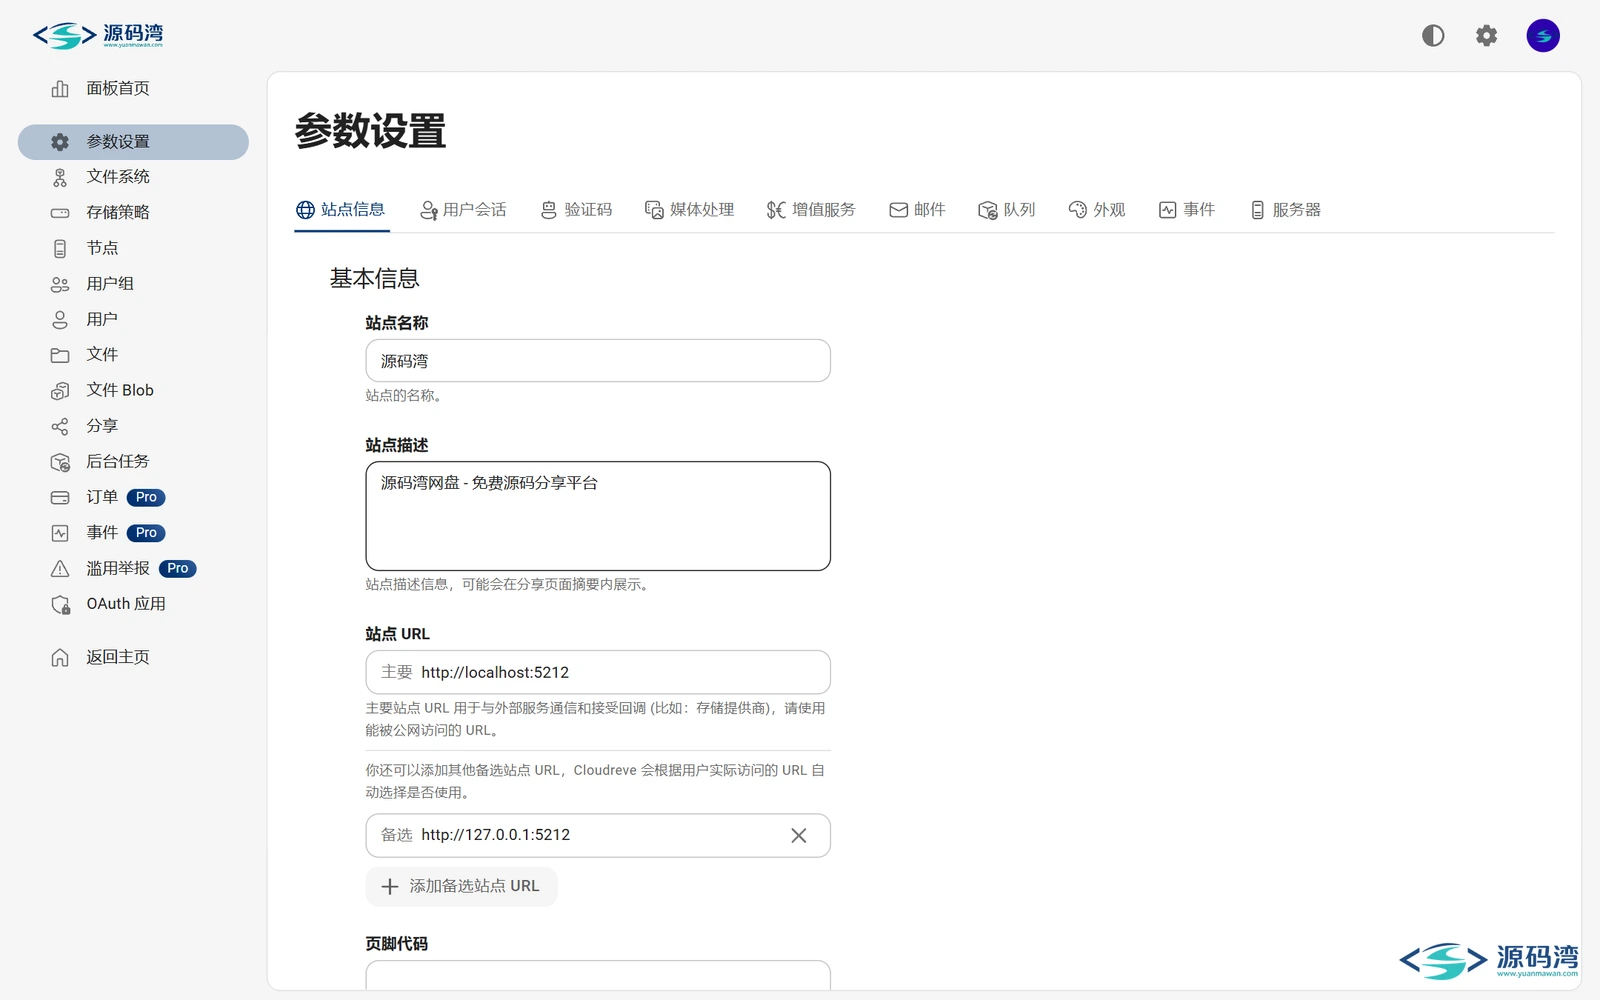
Task: Open the user avatar menu
Action: click(1543, 36)
